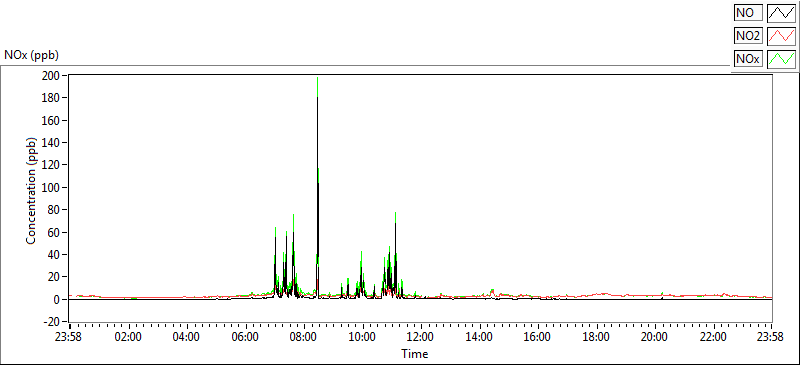800x365 pixels.
Task: Click the Concentration (ppb) axis label
Action: click(x=31, y=190)
